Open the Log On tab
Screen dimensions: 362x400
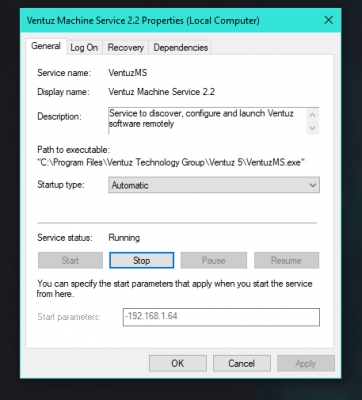84,48
